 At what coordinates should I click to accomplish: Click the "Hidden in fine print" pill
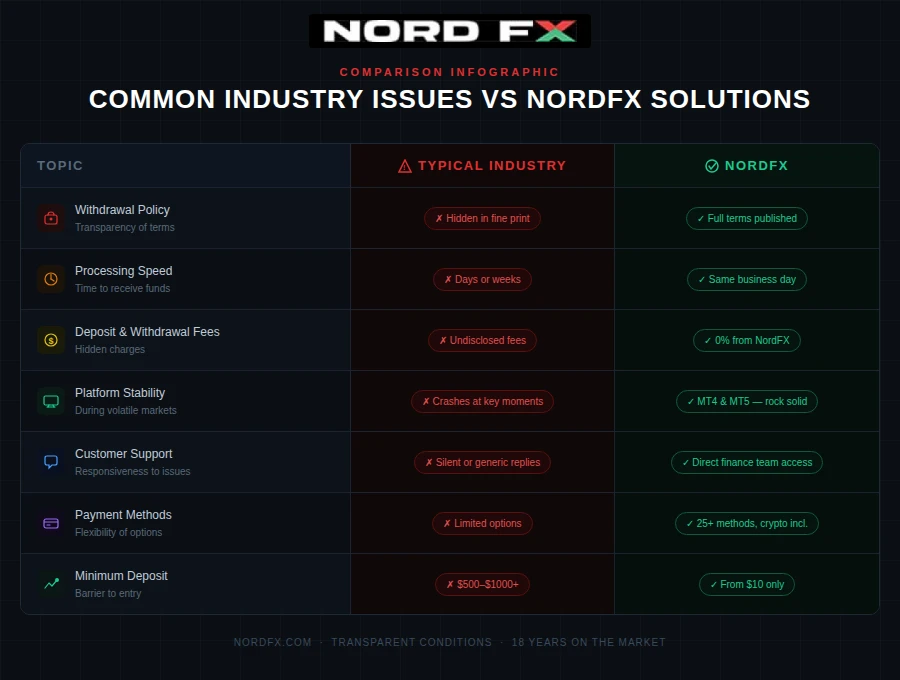pos(482,218)
